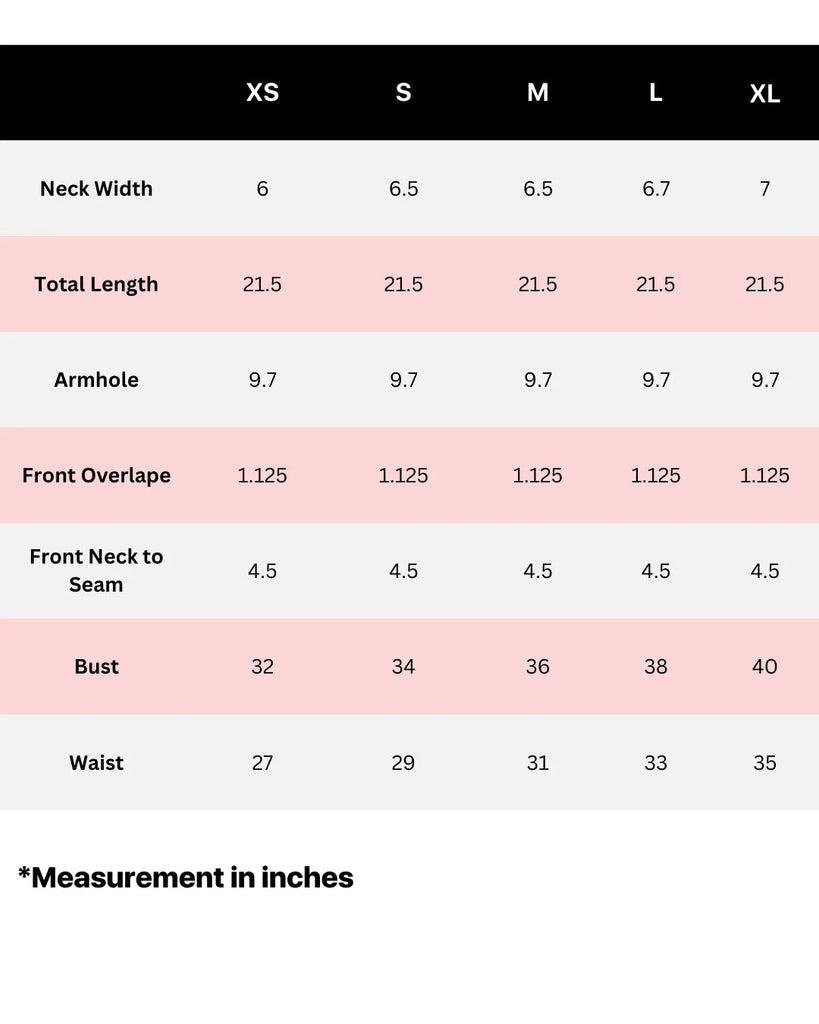Image resolution: width=819 pixels, height=1024 pixels.
Task: Select the Bust value 40
Action: pos(765,666)
